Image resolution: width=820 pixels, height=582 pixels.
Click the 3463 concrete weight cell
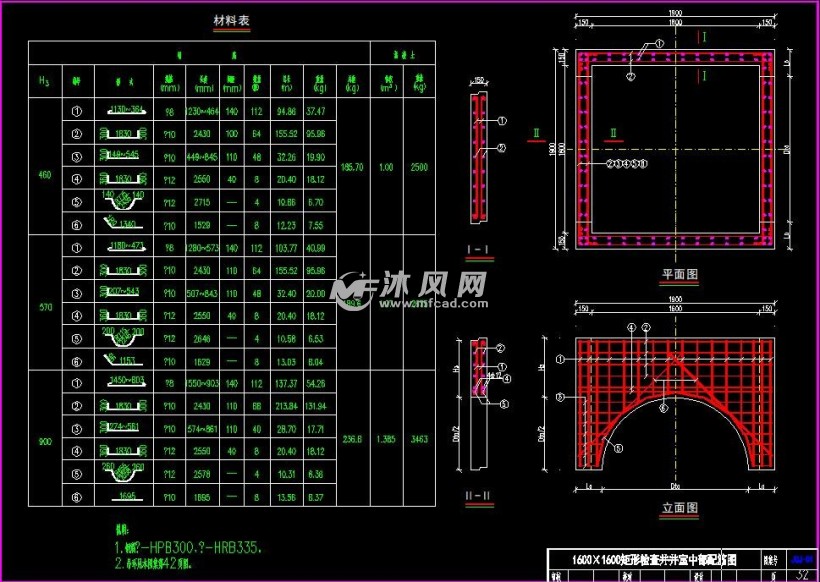tap(419, 439)
